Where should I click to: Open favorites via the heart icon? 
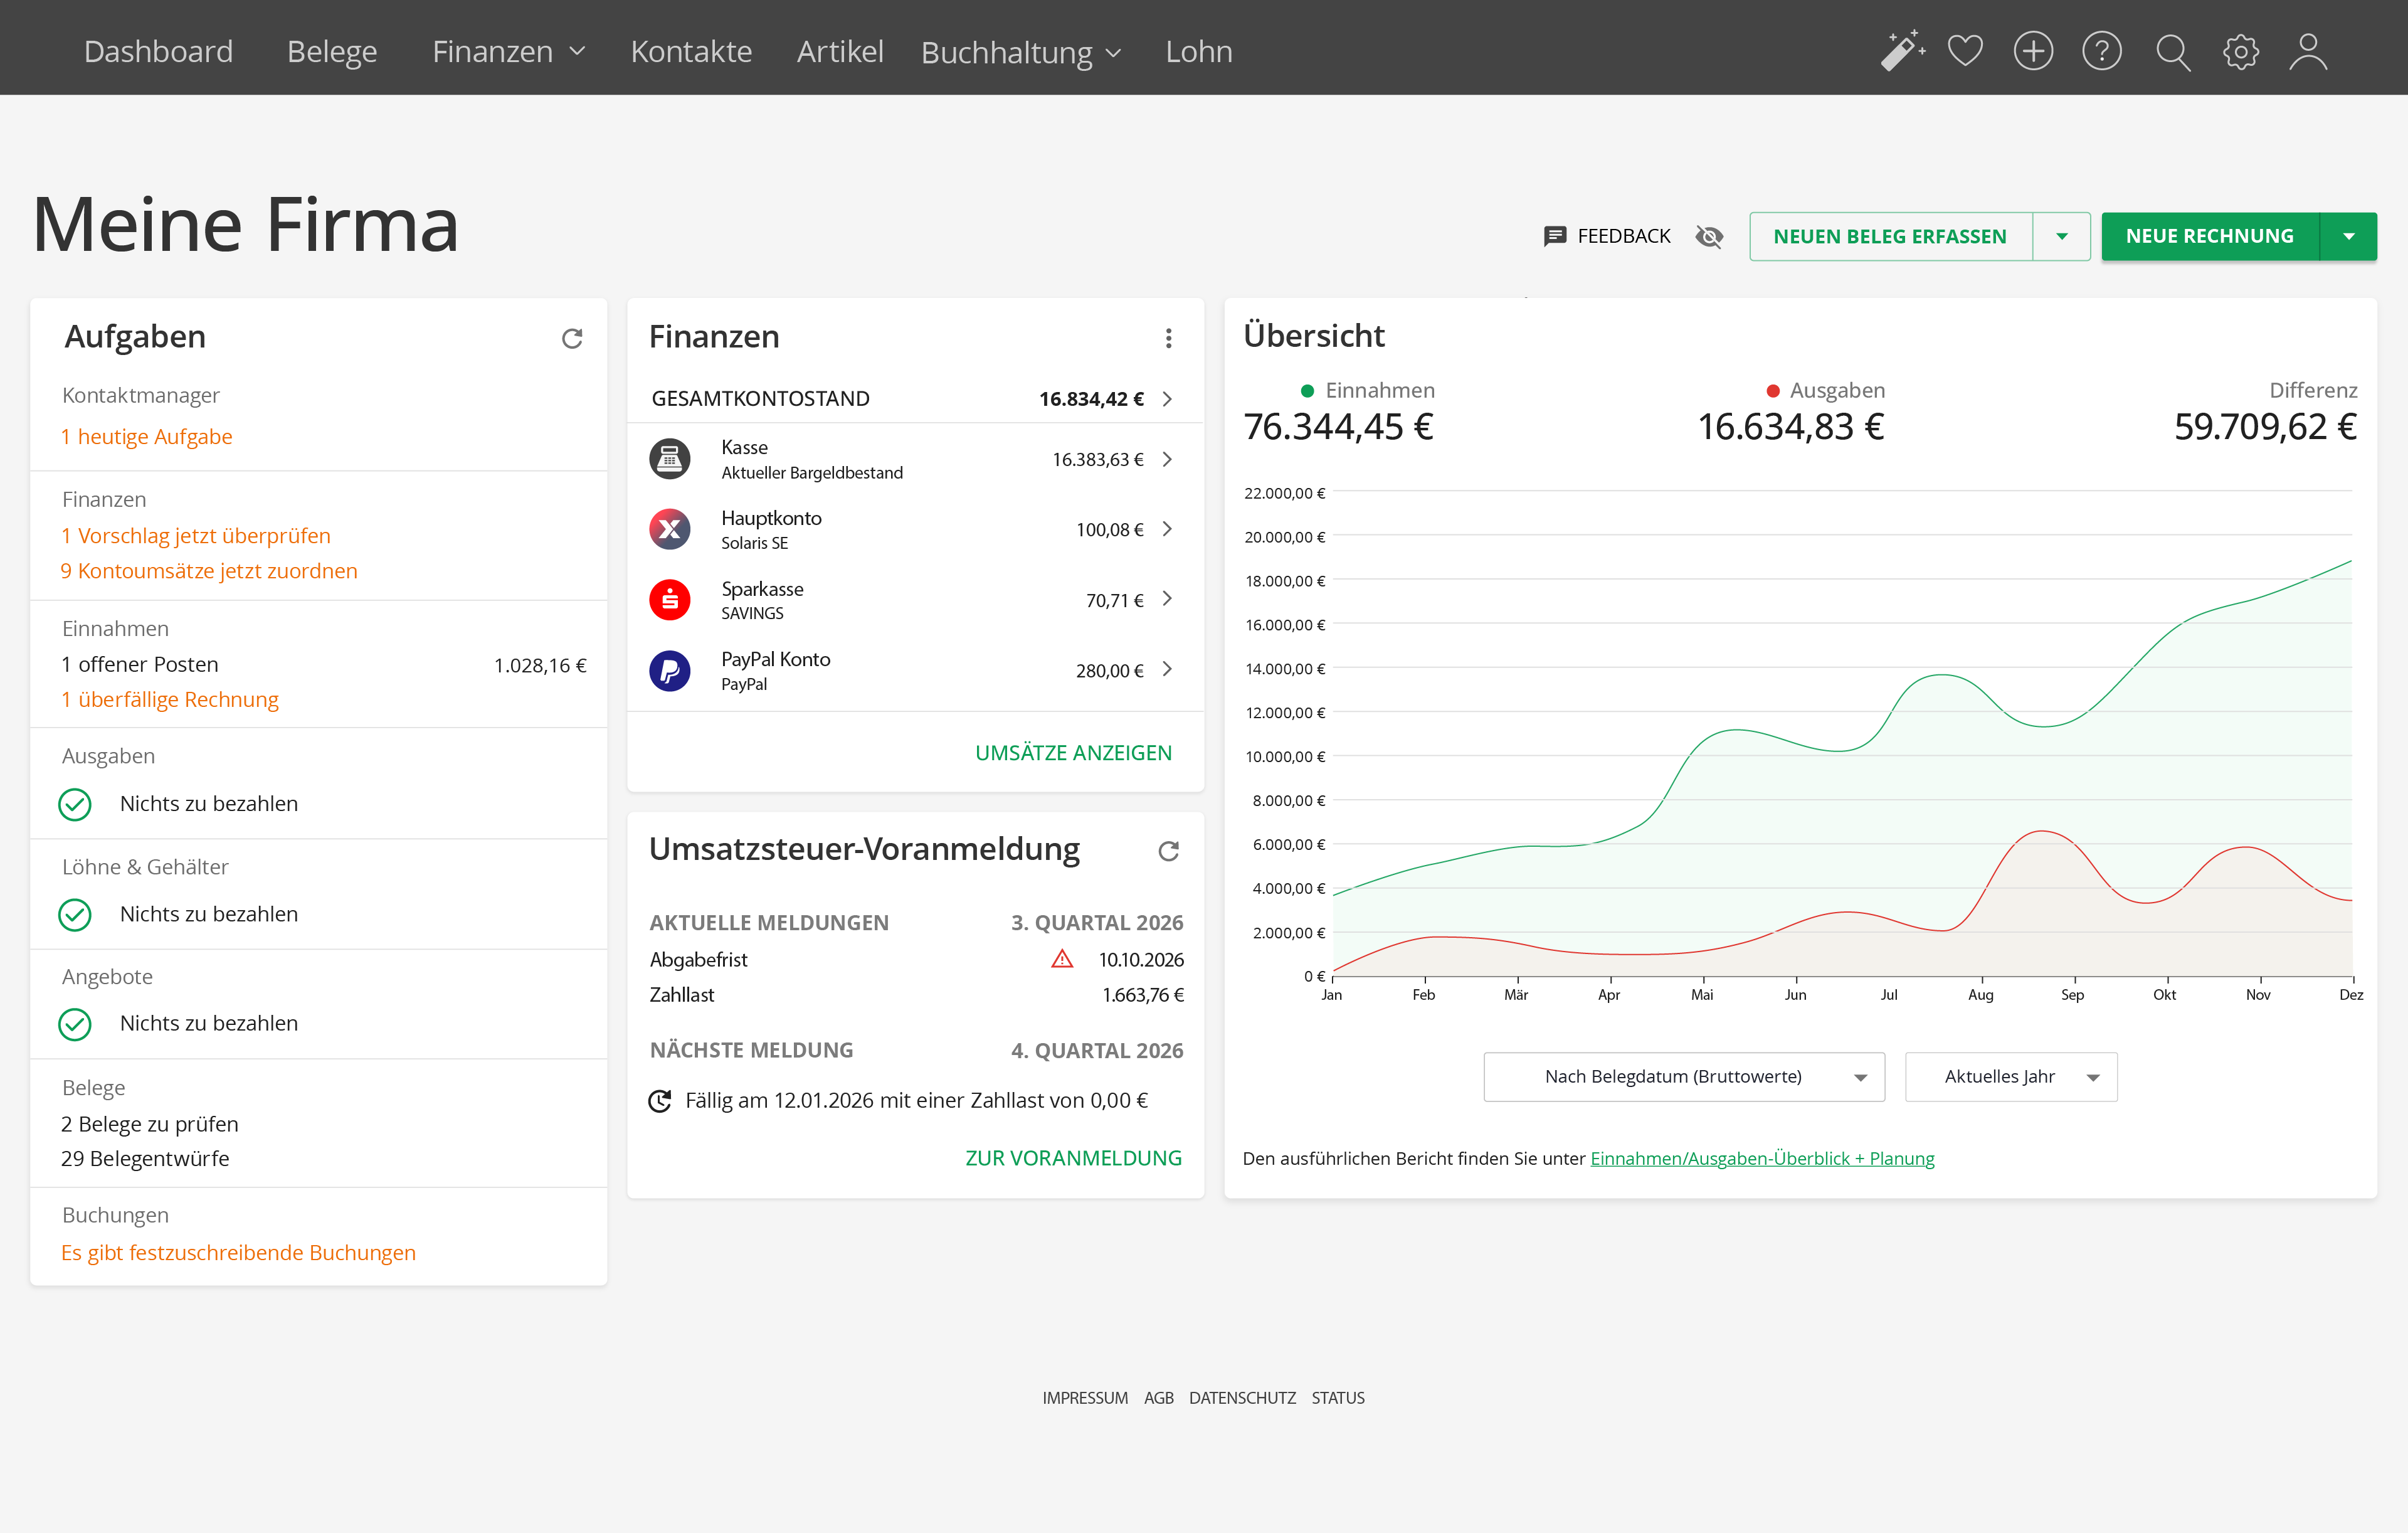click(1965, 51)
